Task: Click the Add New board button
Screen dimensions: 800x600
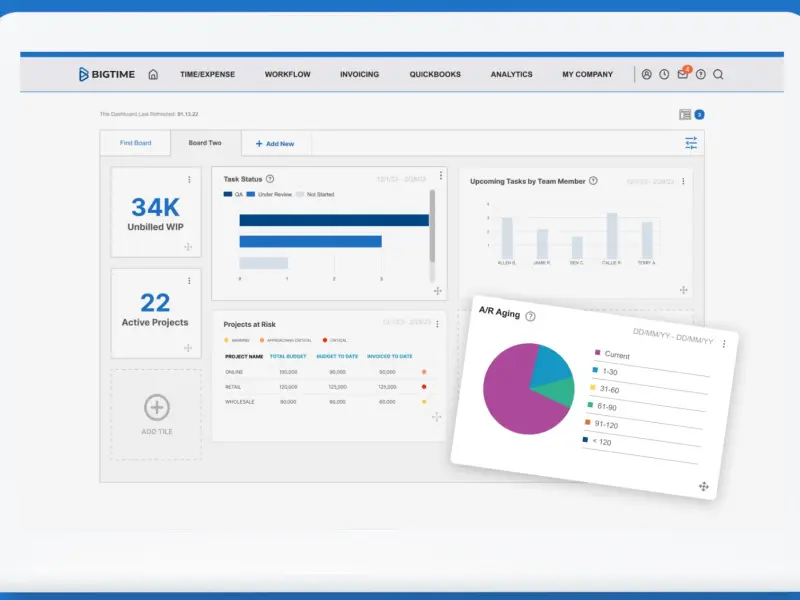Action: click(x=275, y=144)
